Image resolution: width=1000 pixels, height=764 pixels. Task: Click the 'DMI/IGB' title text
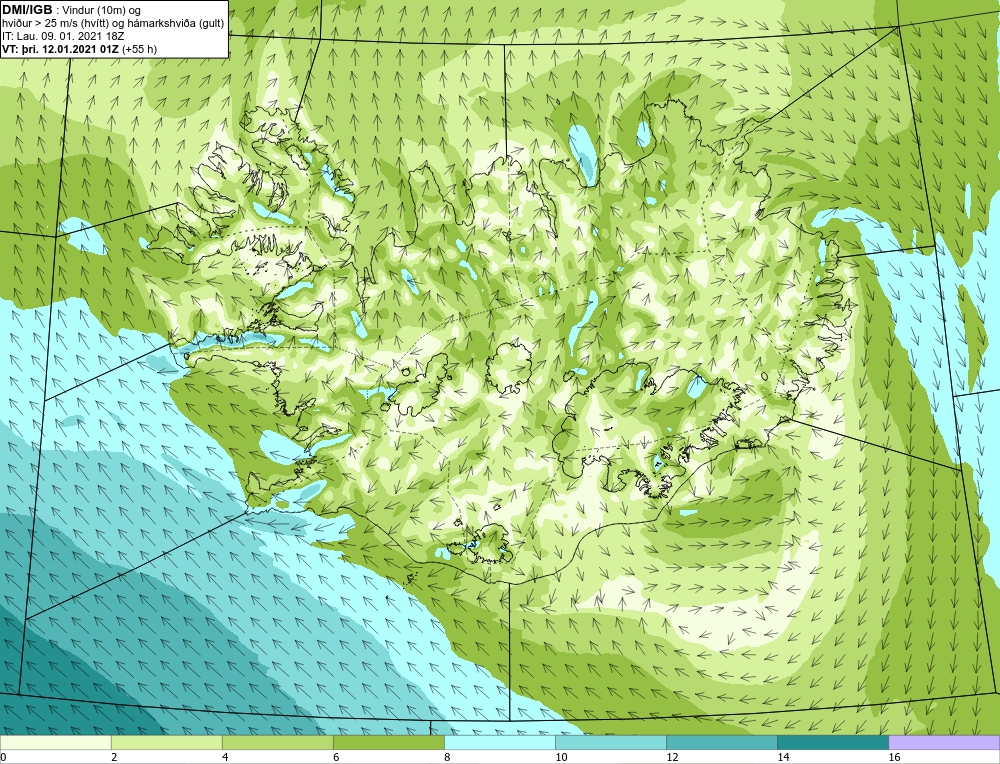27,10
